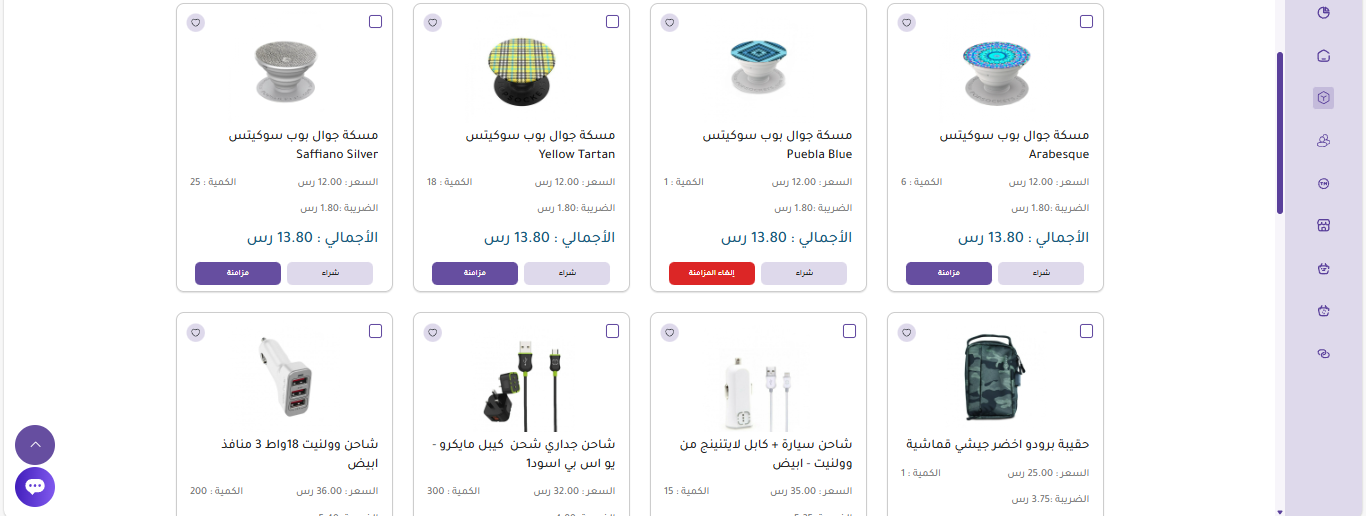
Task: Select the Puebla Blue product checkbox
Action: [x=849, y=22]
